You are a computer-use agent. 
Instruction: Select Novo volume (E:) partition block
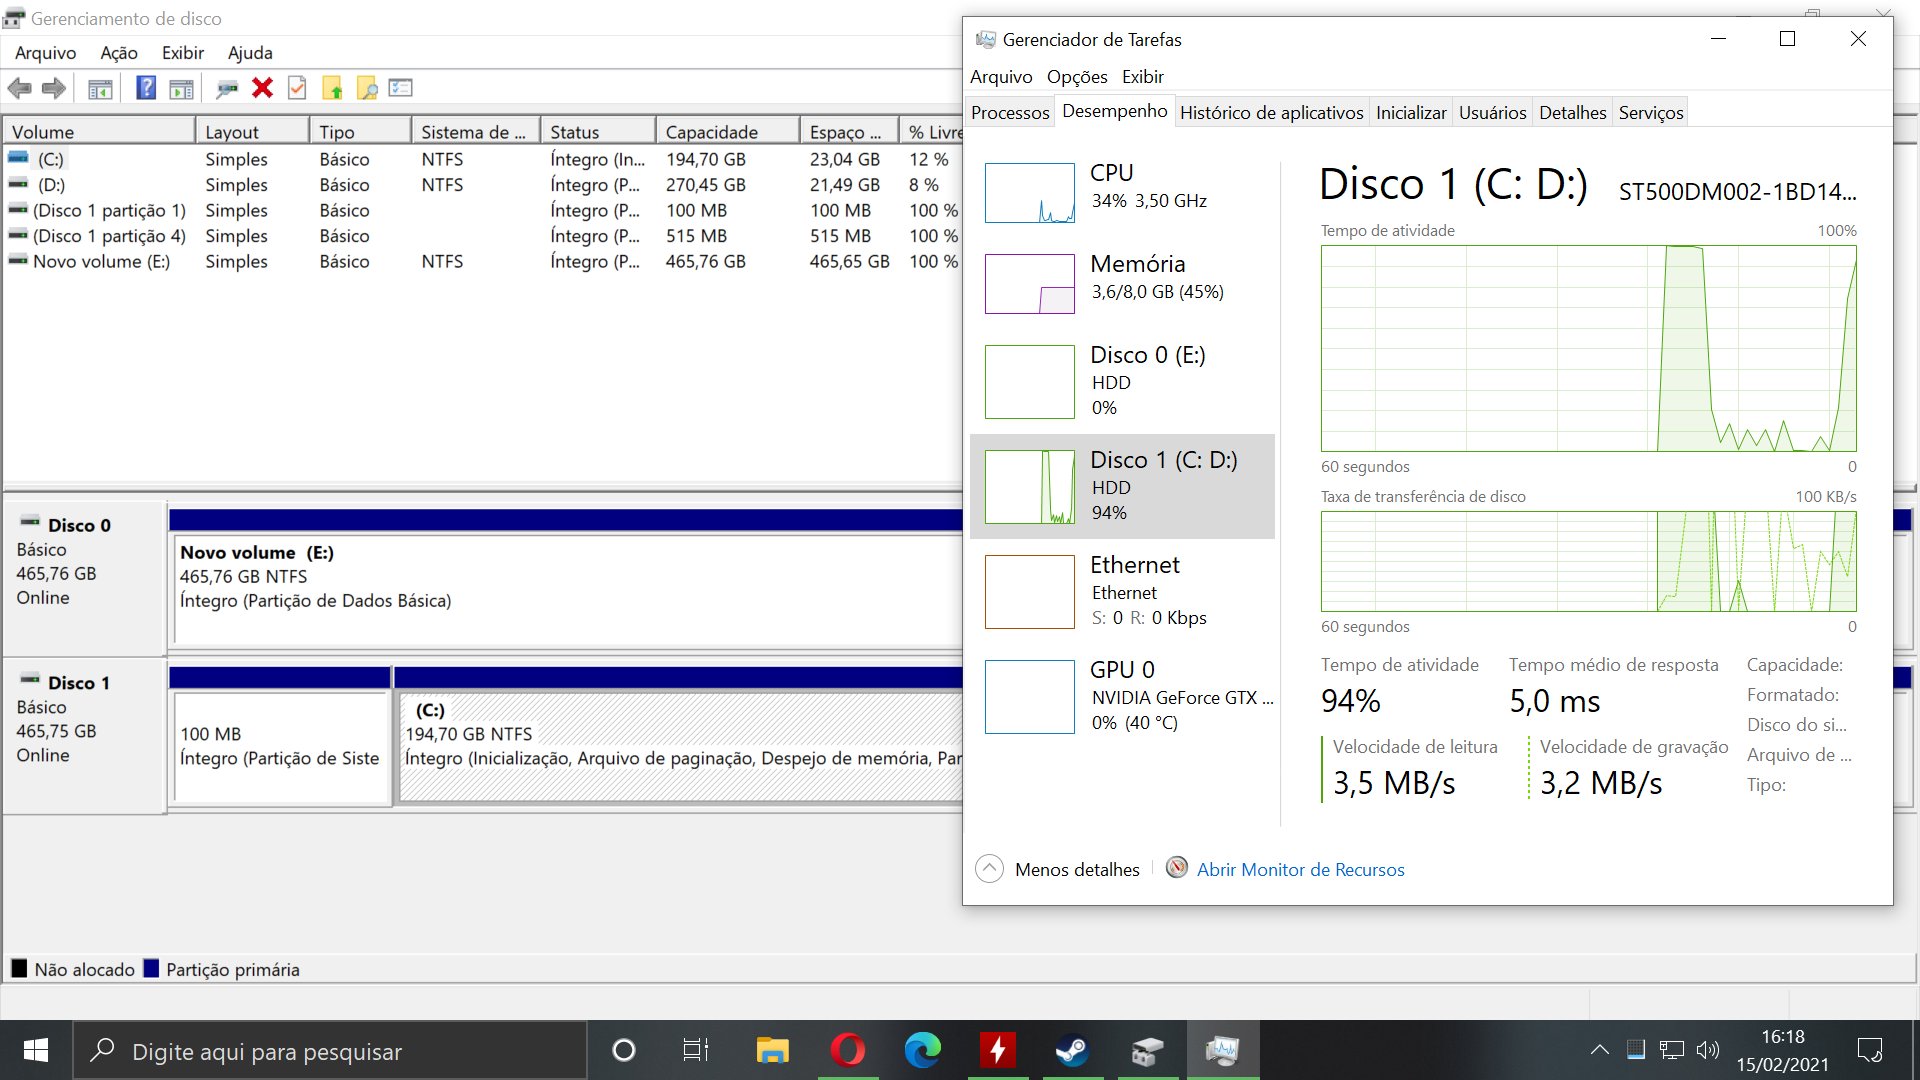(x=566, y=588)
